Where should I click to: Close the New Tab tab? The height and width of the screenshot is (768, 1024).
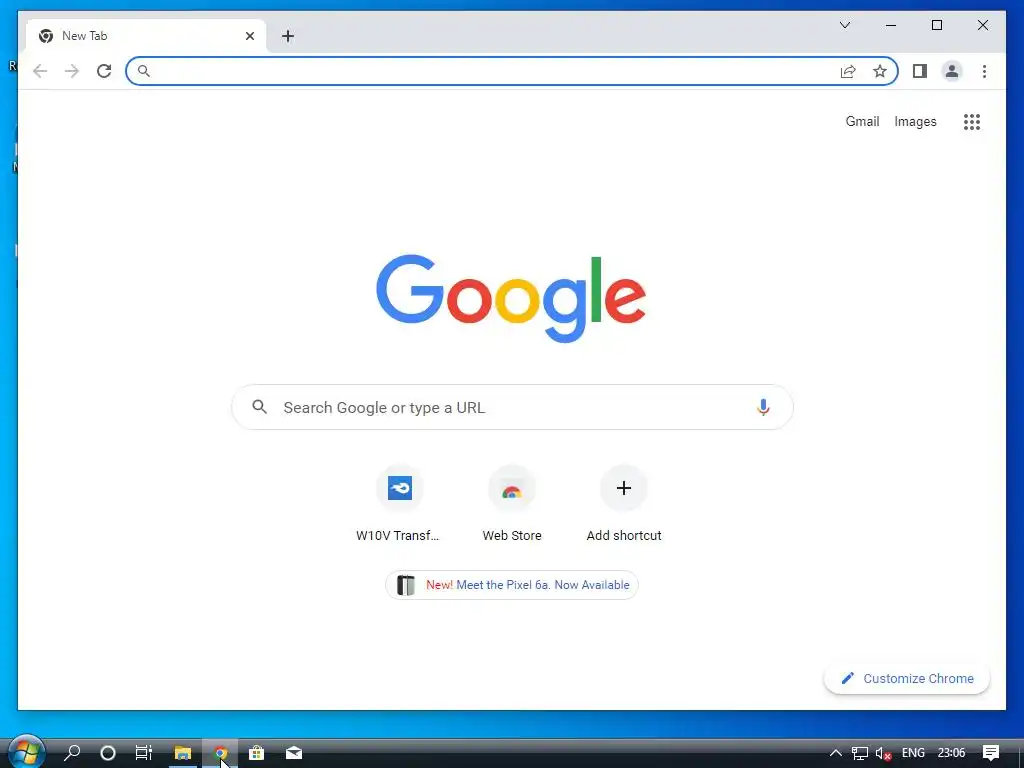pos(249,36)
